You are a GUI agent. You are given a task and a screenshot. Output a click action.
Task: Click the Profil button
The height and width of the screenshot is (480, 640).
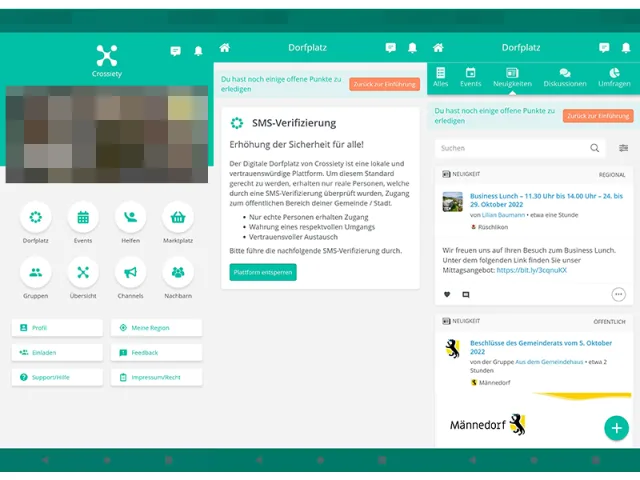tap(57, 328)
